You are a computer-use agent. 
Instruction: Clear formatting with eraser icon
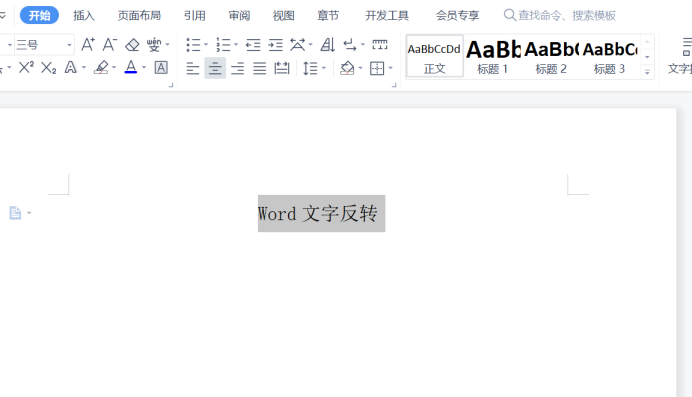click(132, 45)
